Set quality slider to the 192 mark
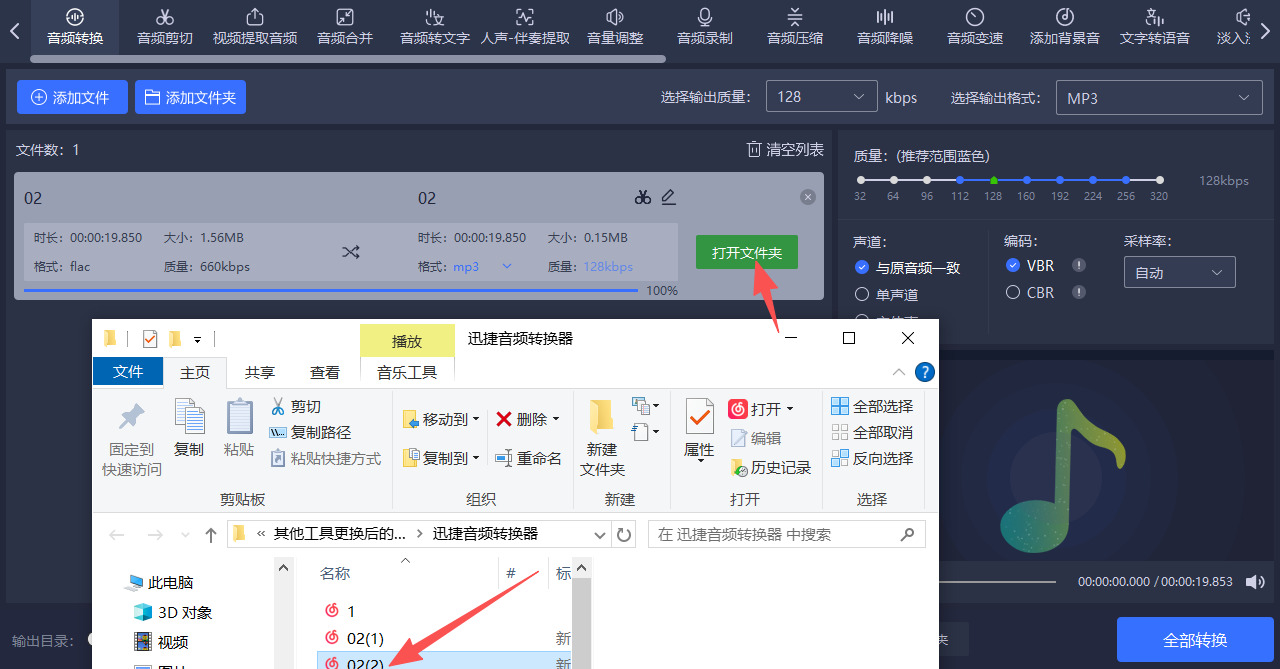 coord(1060,180)
